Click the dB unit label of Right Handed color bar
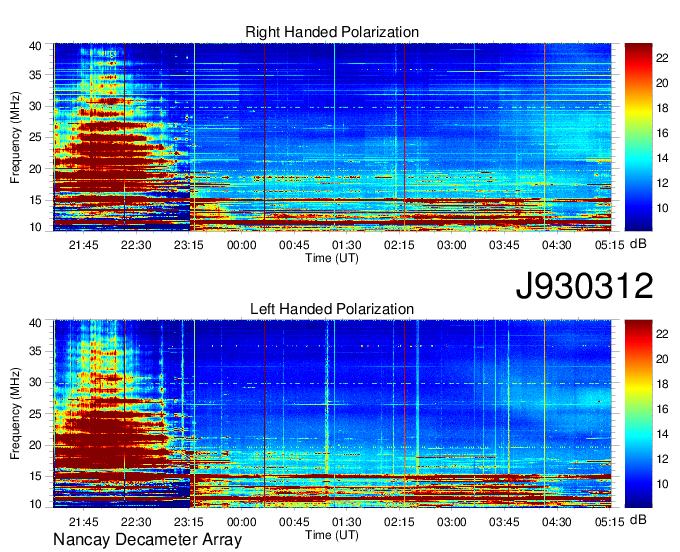 point(638,244)
